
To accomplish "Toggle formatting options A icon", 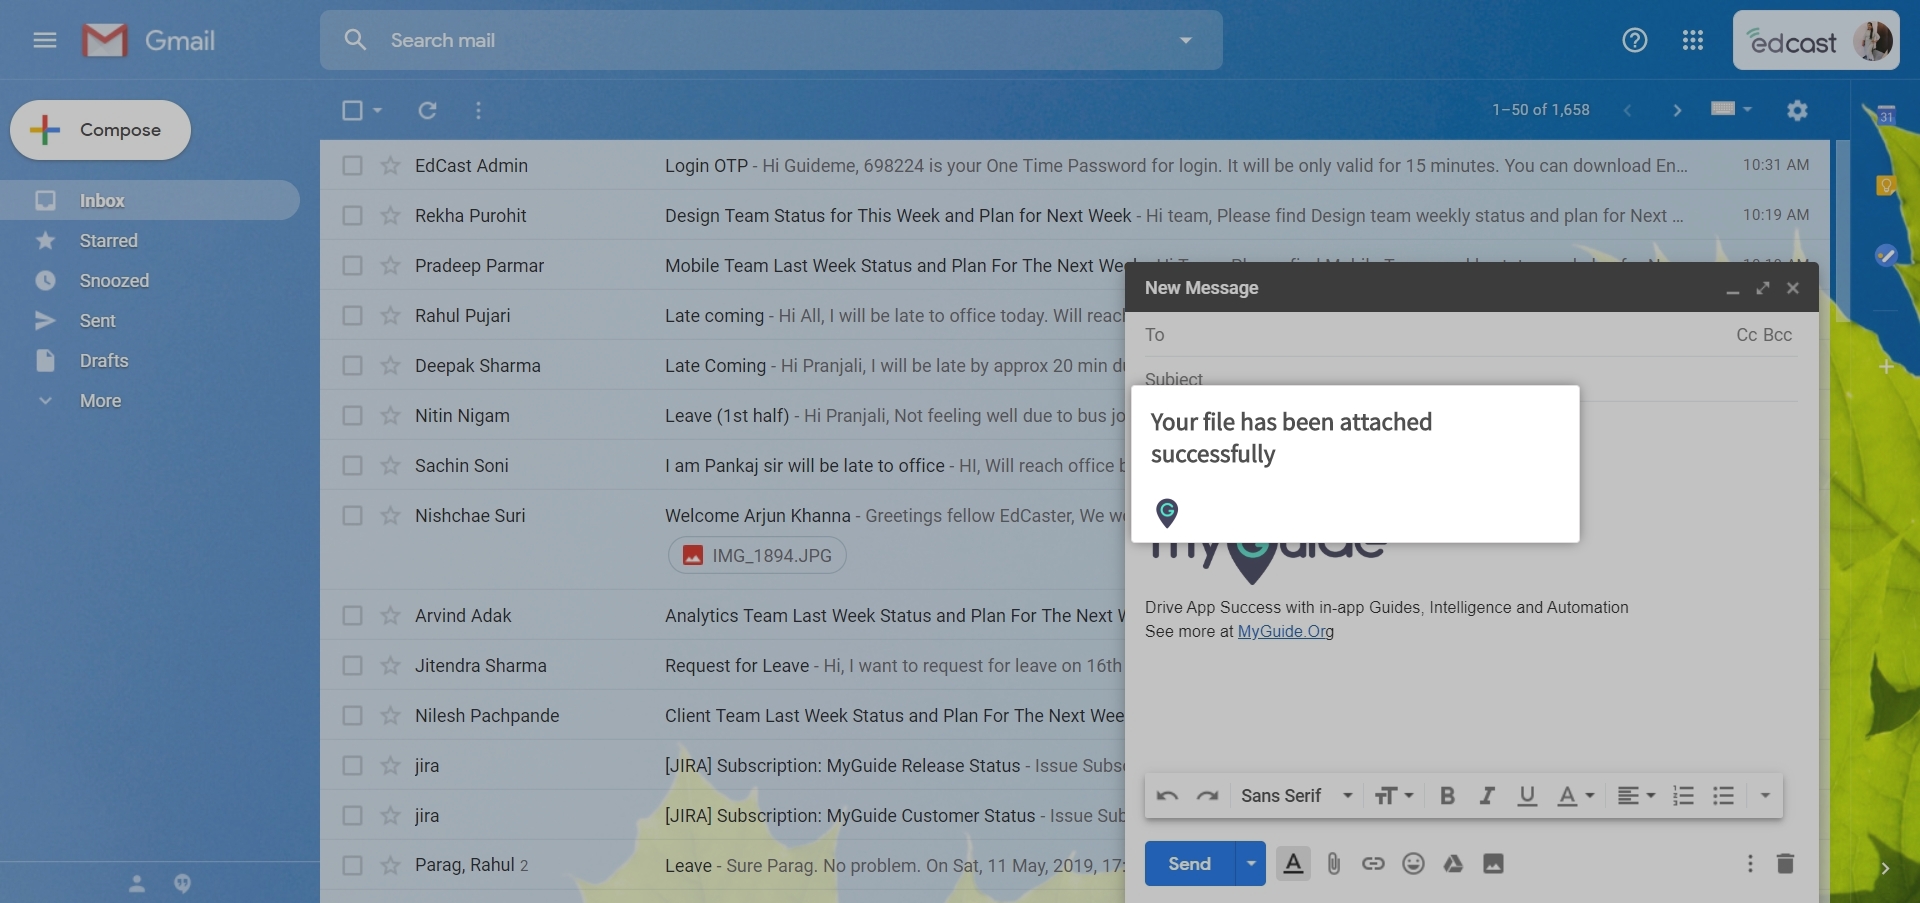I will (x=1293, y=863).
